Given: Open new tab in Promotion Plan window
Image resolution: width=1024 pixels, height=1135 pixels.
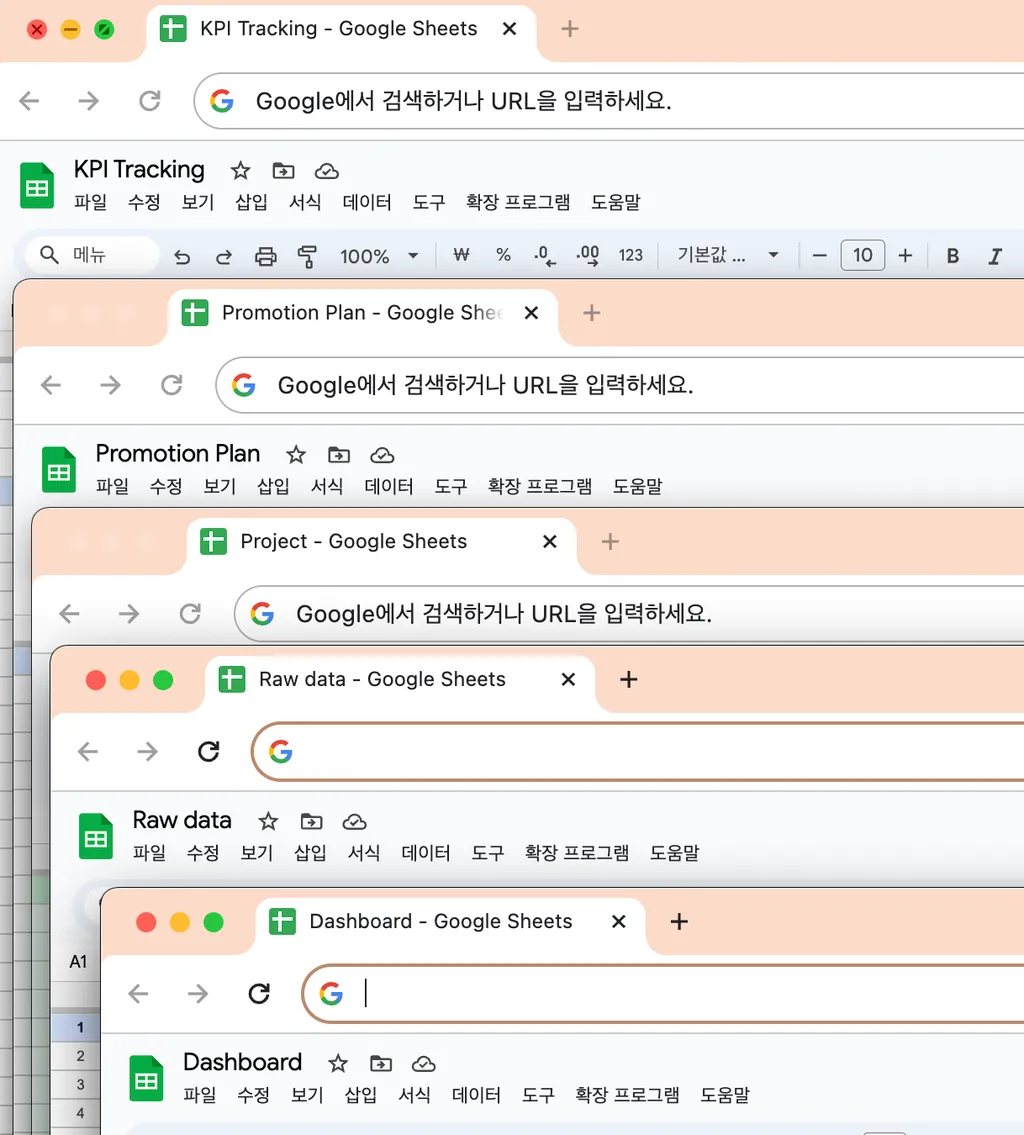Looking at the screenshot, I should point(591,313).
